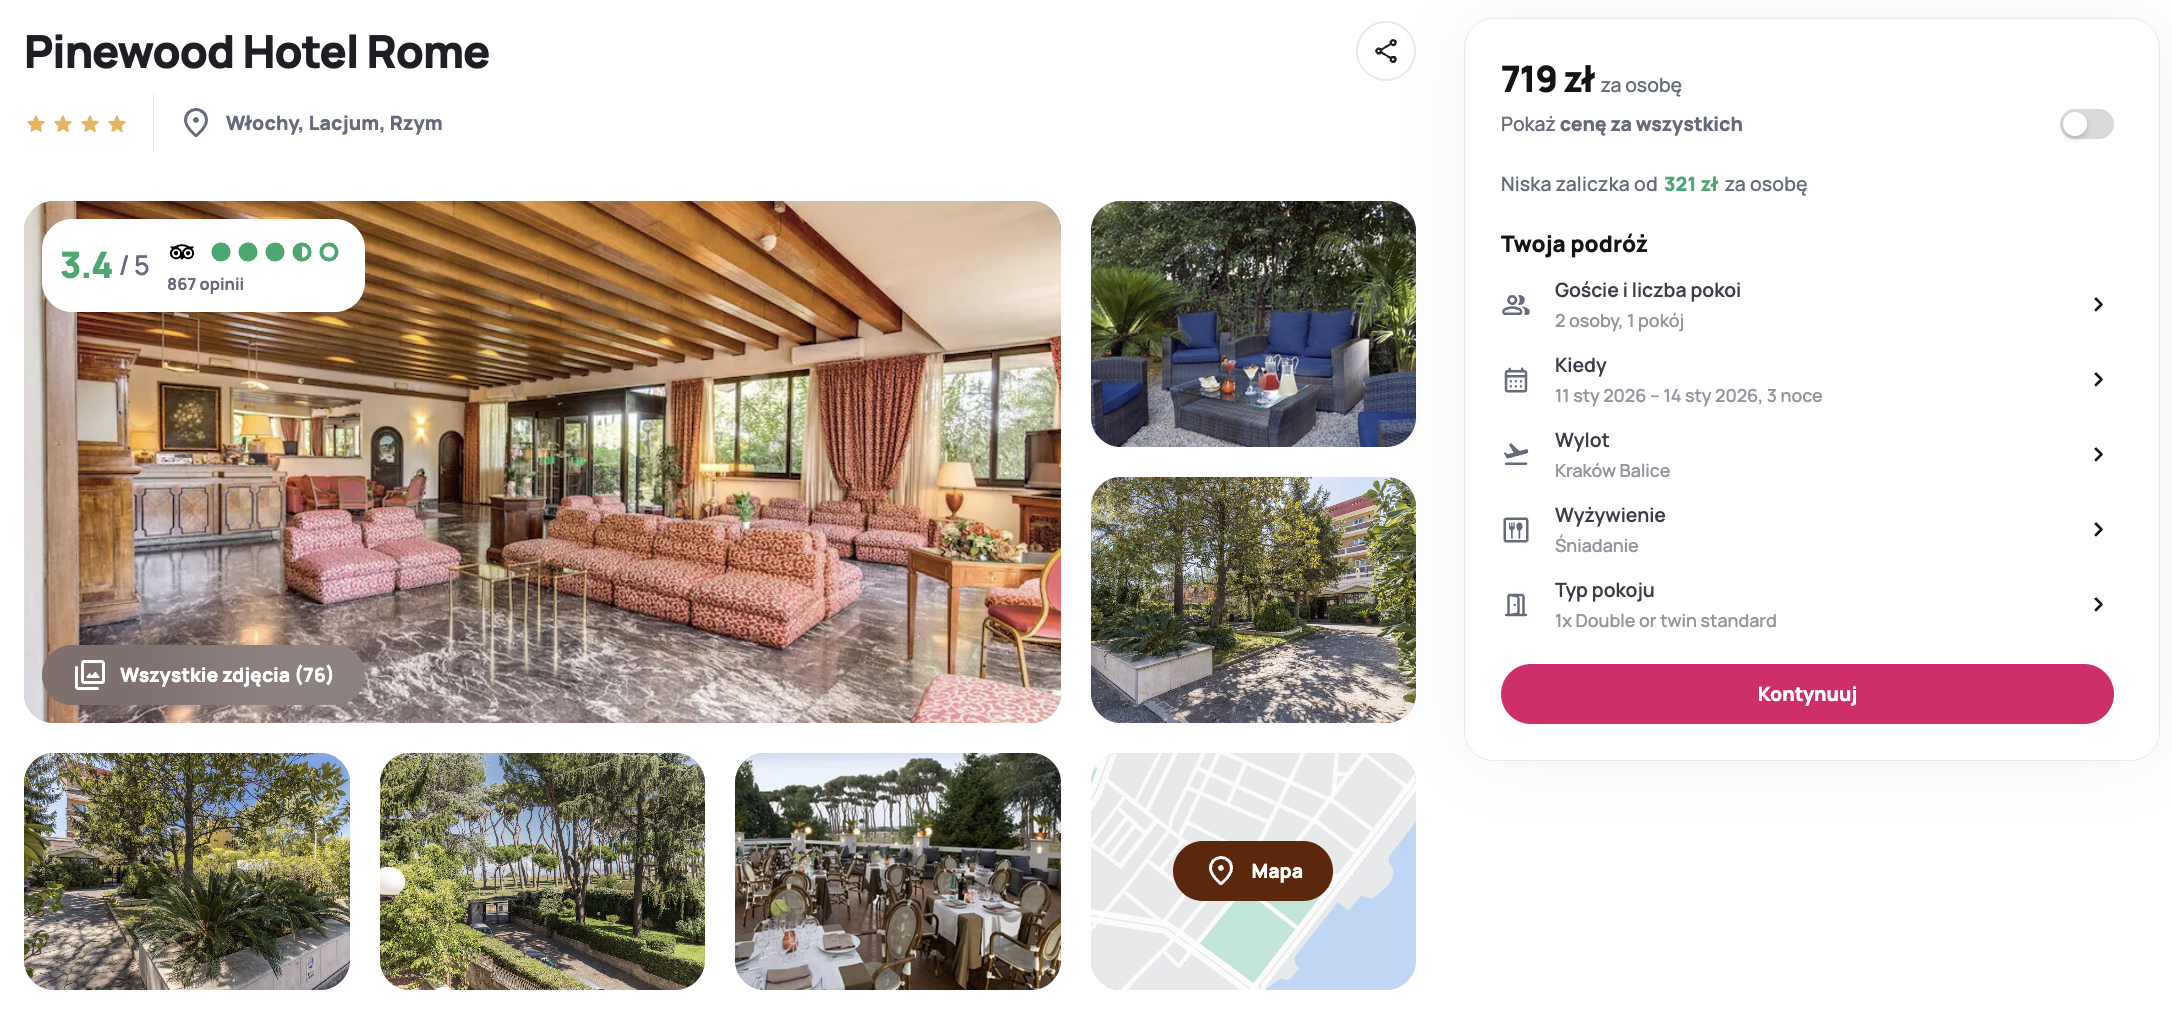
Task: Click the gallery icon in Wszystkie zdjęcia
Action: (x=90, y=675)
